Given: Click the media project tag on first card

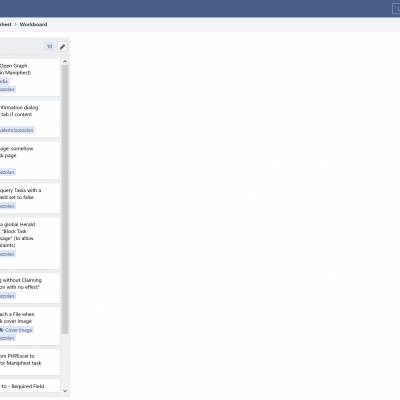Looking at the screenshot, I should coord(4,81).
